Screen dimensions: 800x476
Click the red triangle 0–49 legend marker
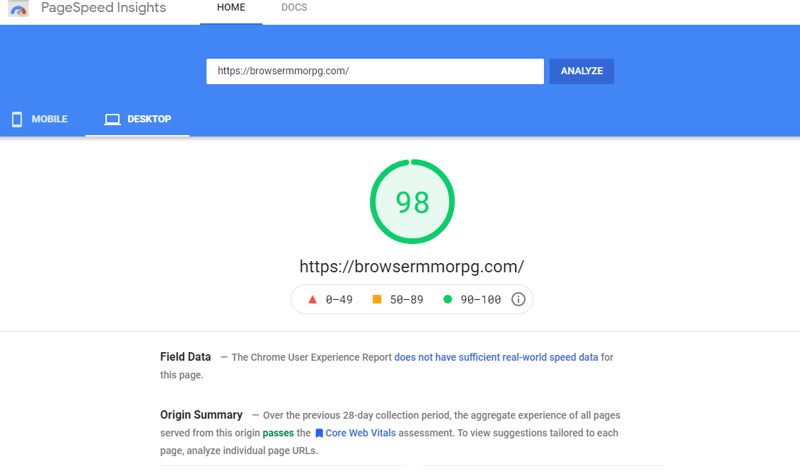tap(312, 299)
